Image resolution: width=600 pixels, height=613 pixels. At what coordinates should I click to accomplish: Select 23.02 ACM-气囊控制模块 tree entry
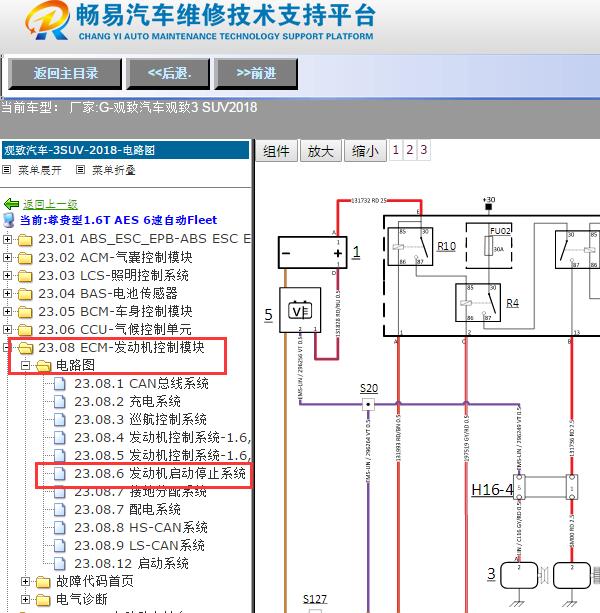coord(115,257)
